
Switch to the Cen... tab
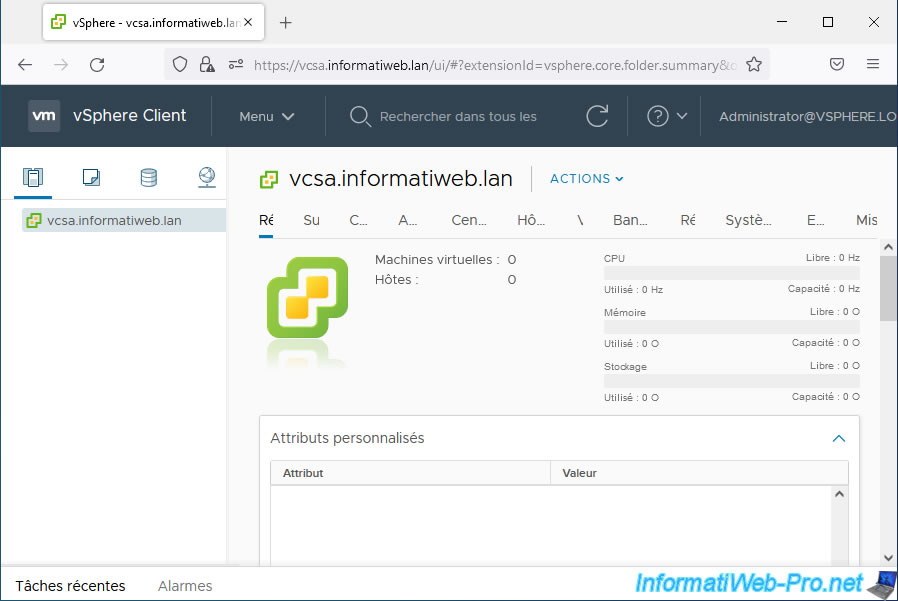click(x=469, y=220)
